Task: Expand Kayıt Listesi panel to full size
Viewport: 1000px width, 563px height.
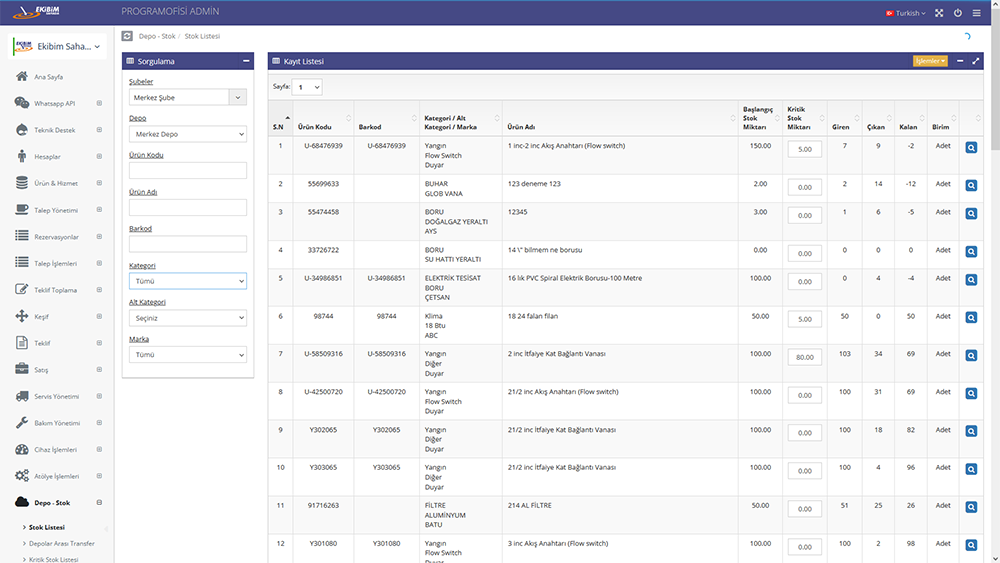Action: (x=976, y=61)
